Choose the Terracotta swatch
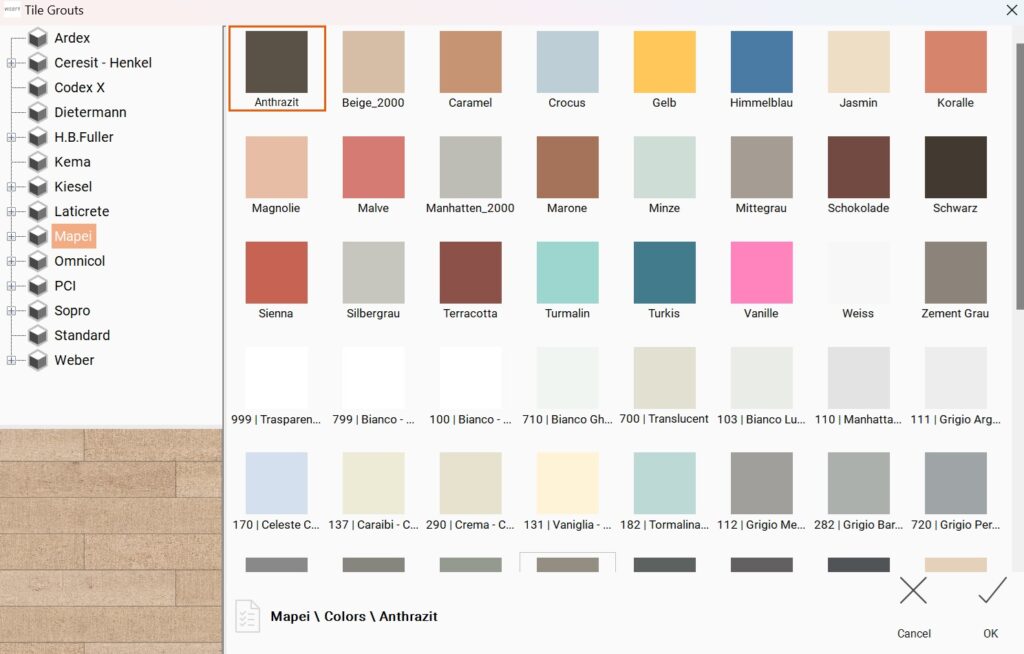 470,272
